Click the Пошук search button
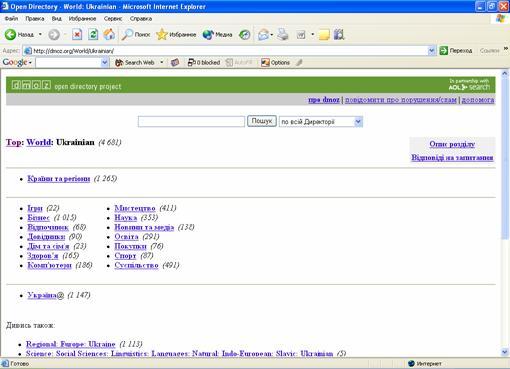The width and height of the screenshot is (510, 369). pyautogui.click(x=262, y=121)
